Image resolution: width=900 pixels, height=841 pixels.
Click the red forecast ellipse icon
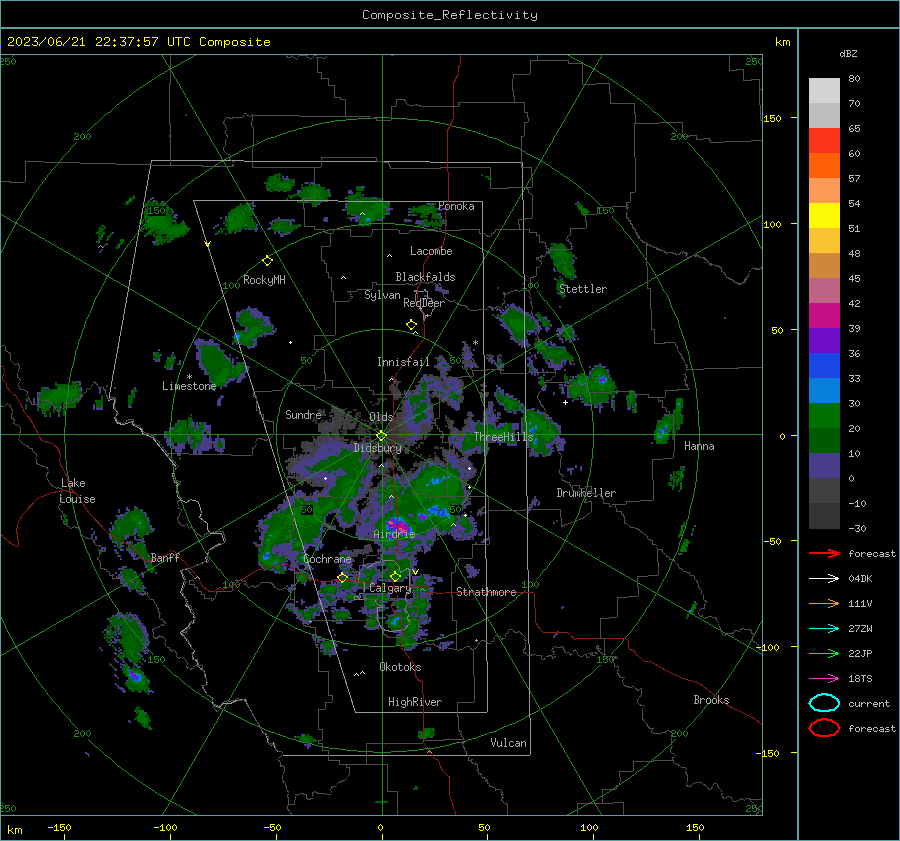pos(824,728)
